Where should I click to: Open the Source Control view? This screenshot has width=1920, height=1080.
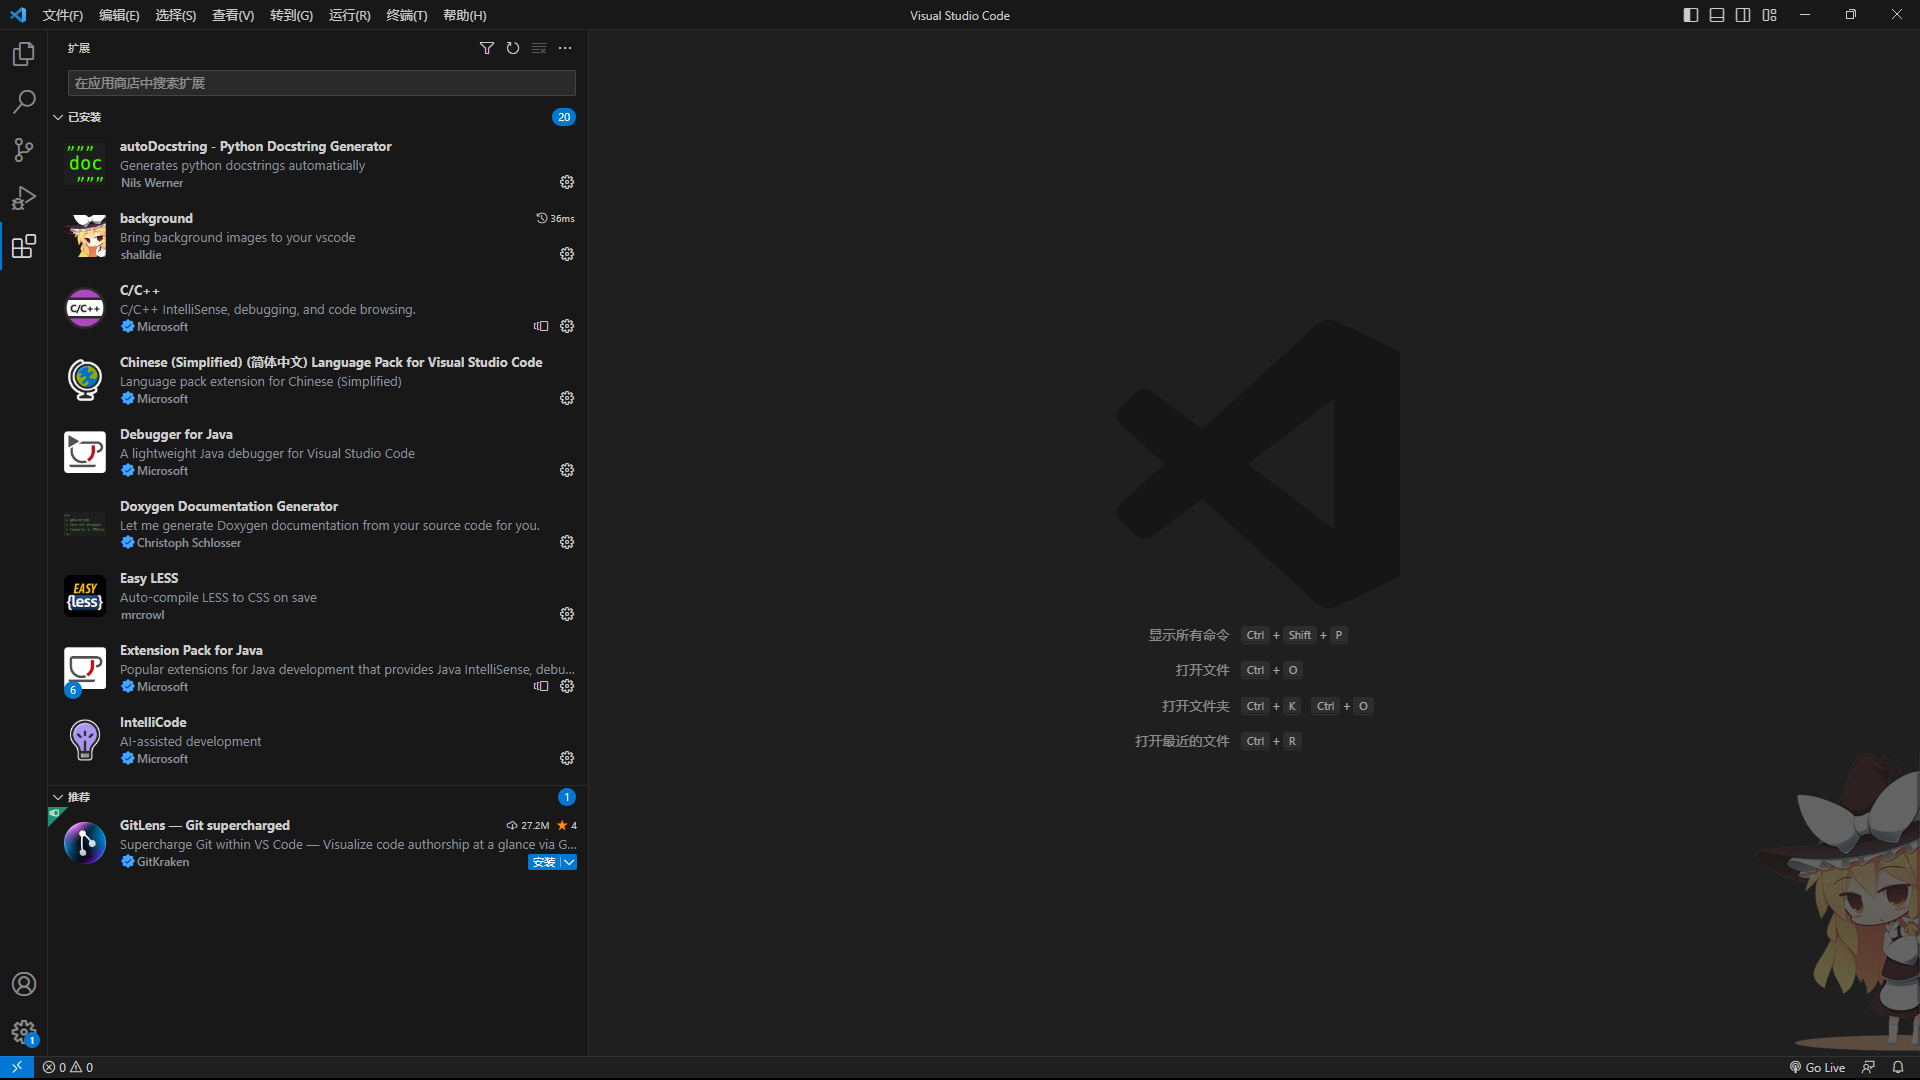pos(24,150)
